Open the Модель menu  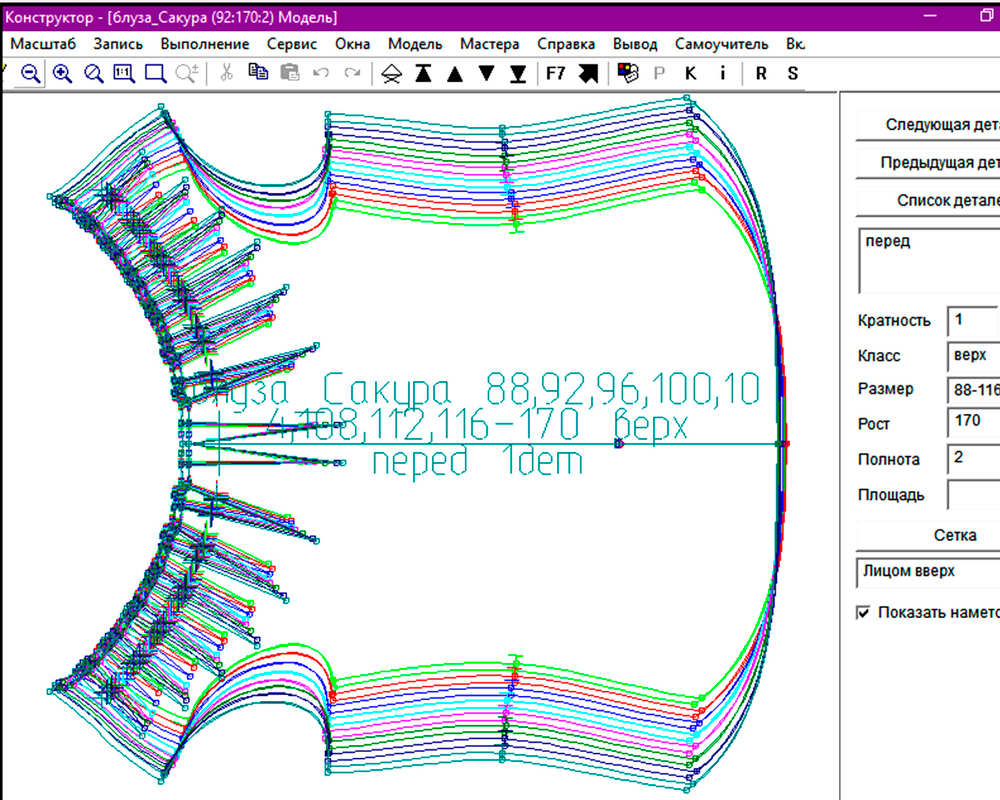[415, 44]
